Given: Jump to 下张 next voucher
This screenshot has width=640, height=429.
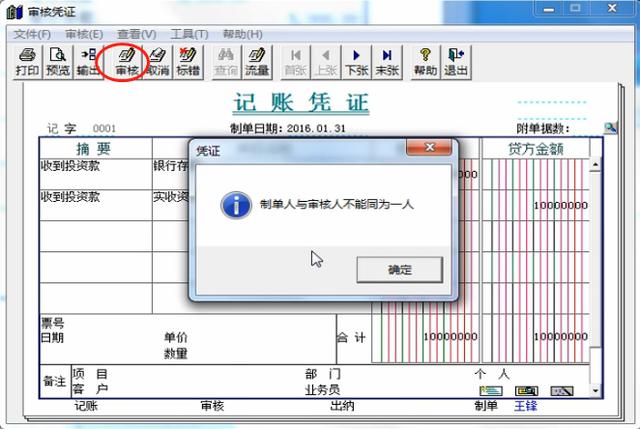Looking at the screenshot, I should pyautogui.click(x=356, y=62).
